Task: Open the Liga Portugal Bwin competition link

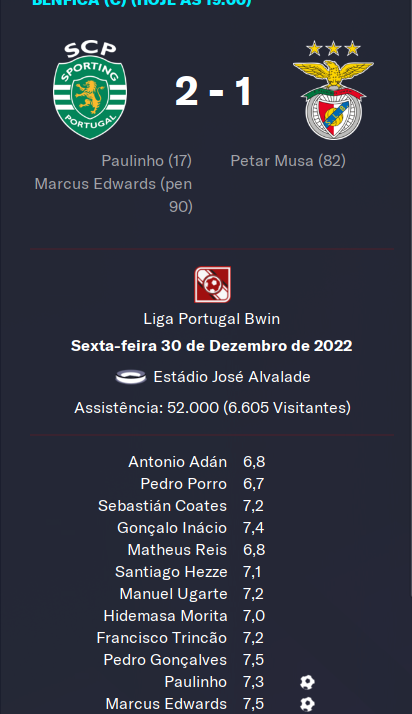Action: coord(212,319)
